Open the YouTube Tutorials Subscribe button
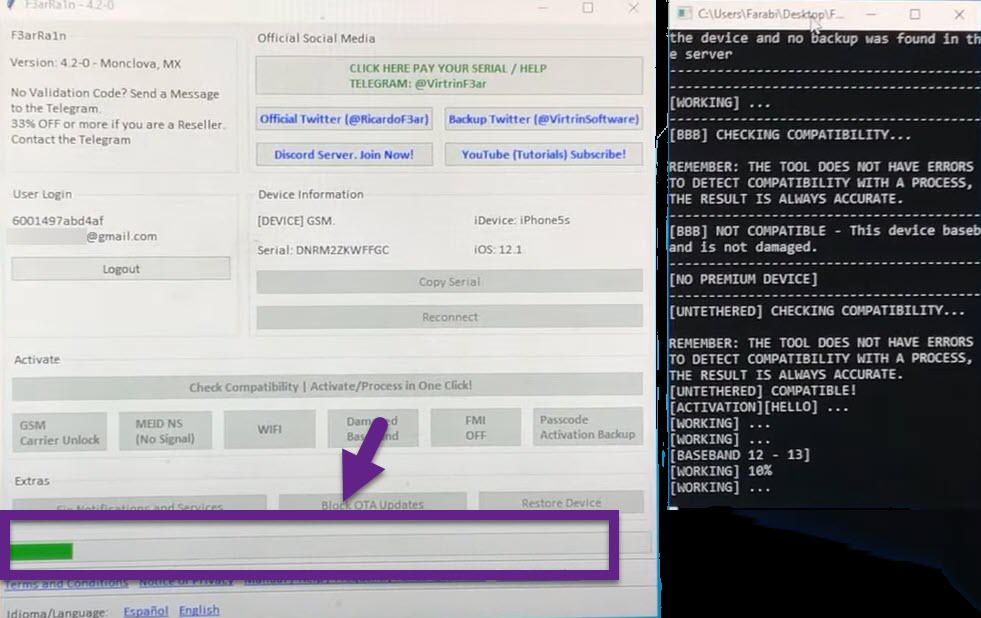 click(x=544, y=154)
